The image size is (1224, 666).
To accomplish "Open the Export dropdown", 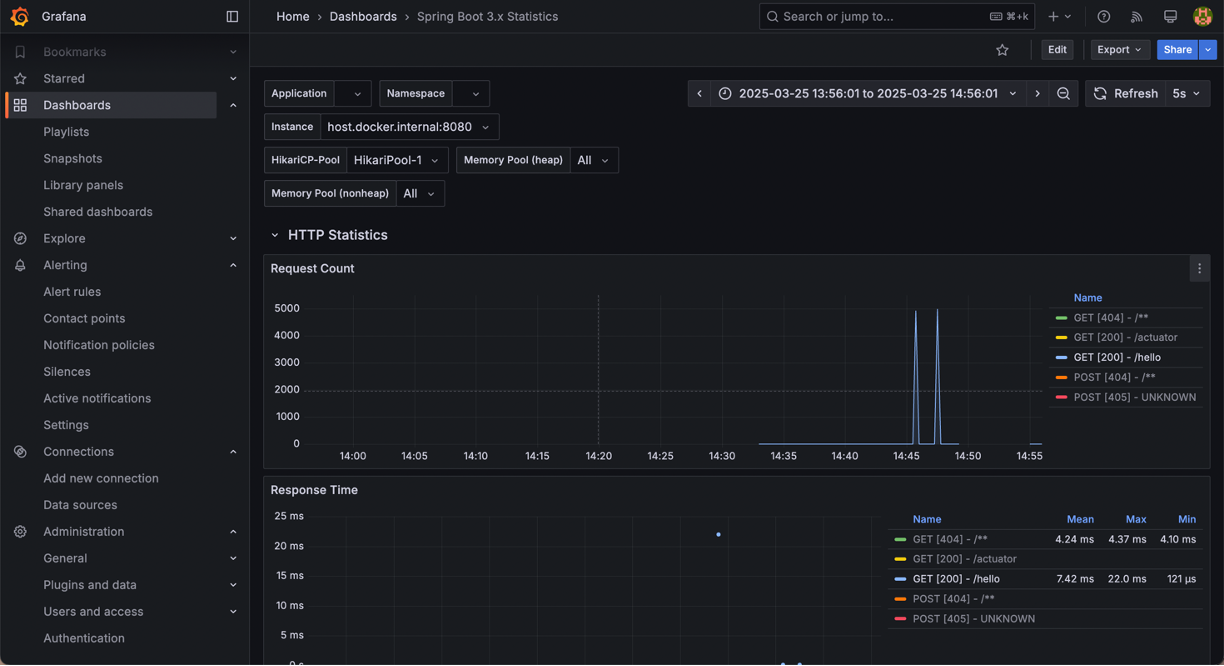I will (x=1119, y=50).
